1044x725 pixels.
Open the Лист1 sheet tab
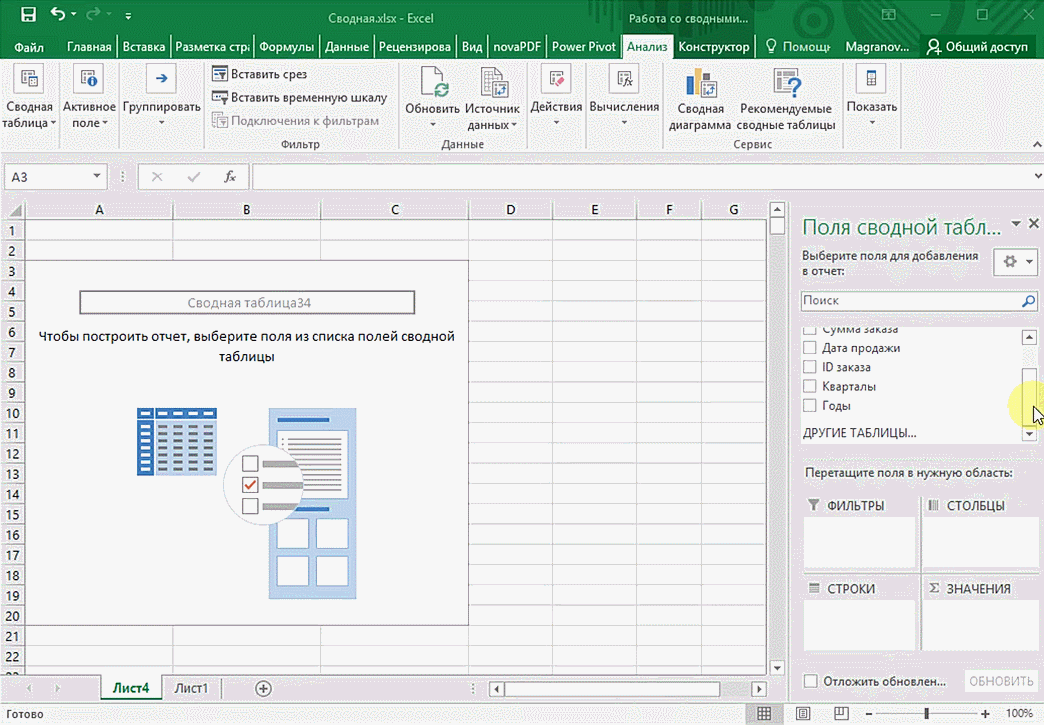tap(191, 688)
